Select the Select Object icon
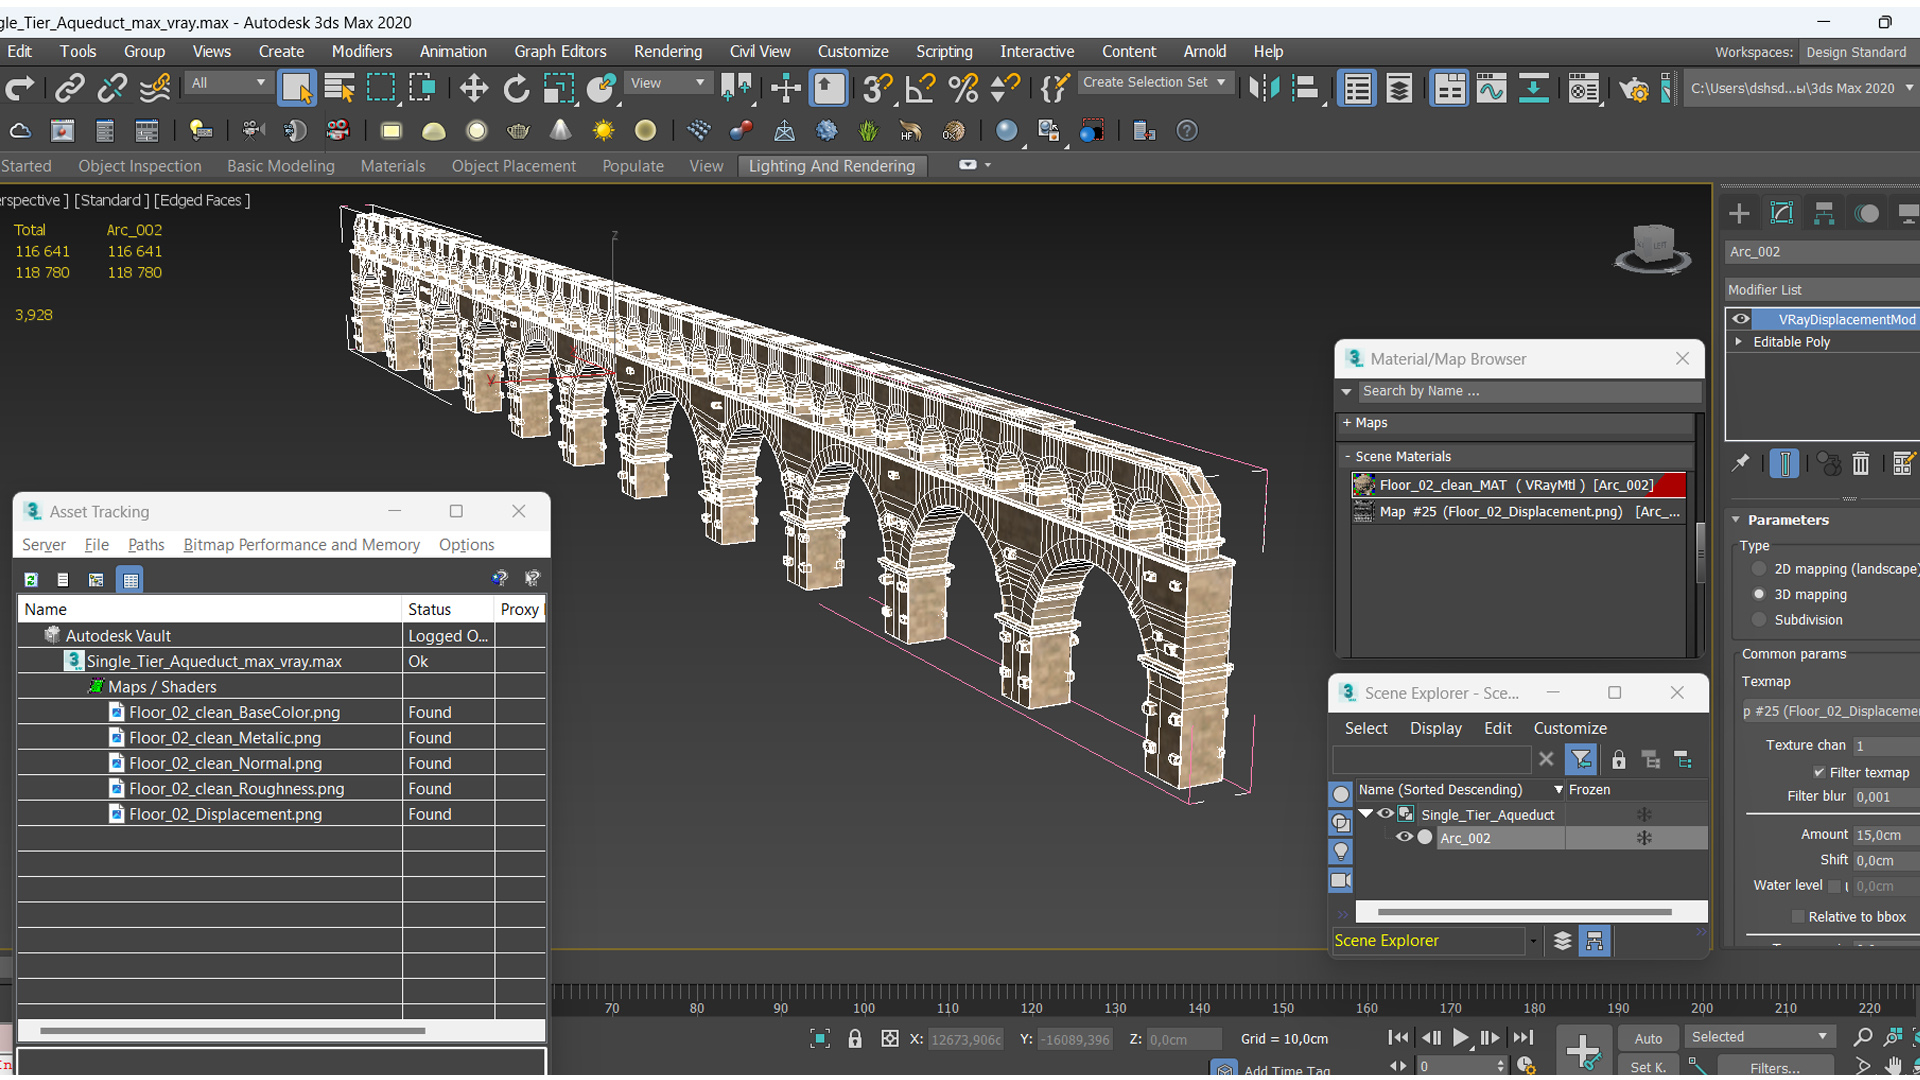The height and width of the screenshot is (1080, 1920). (x=297, y=87)
